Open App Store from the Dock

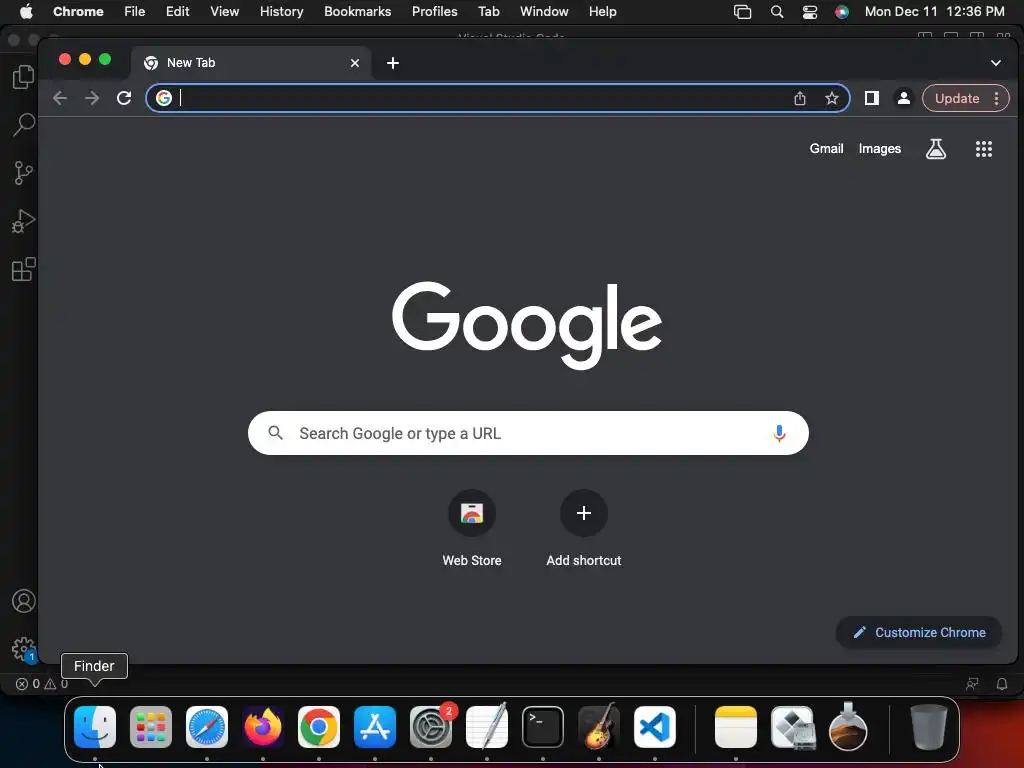375,727
